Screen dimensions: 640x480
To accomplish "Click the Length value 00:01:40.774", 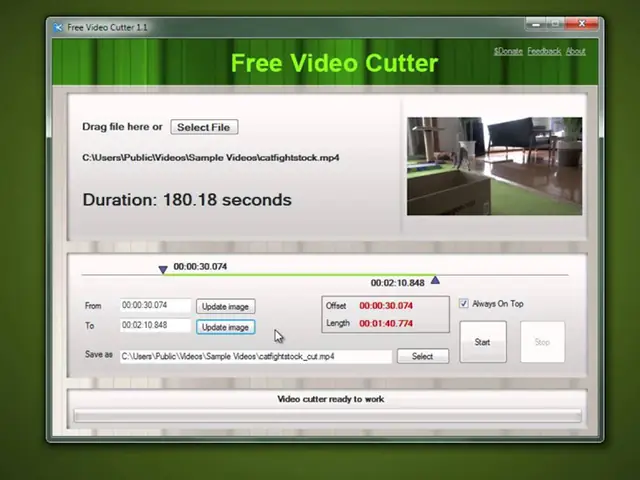I will (386, 324).
